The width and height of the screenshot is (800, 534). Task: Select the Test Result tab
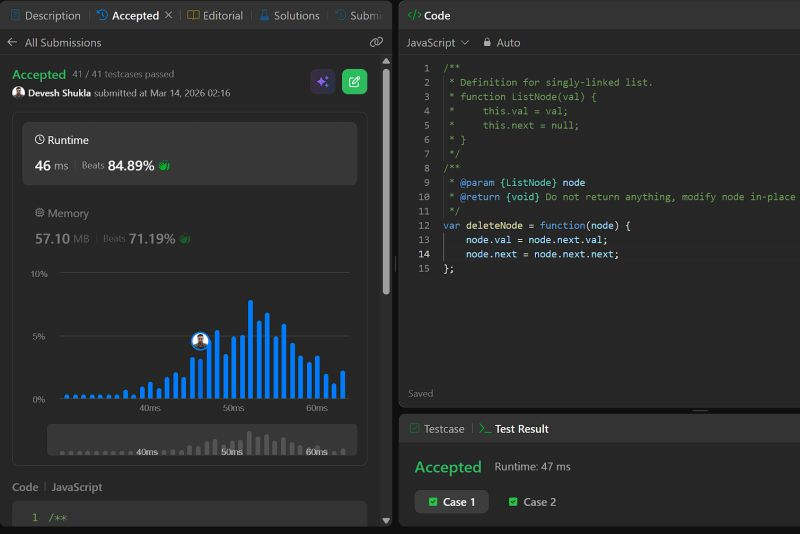click(514, 429)
